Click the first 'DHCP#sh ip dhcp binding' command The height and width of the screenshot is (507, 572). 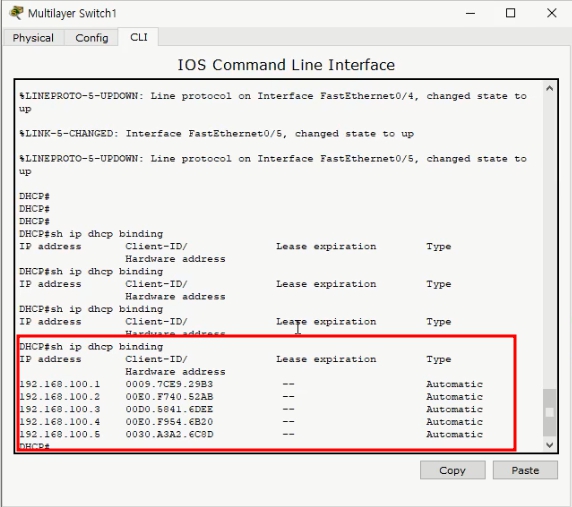91,234
